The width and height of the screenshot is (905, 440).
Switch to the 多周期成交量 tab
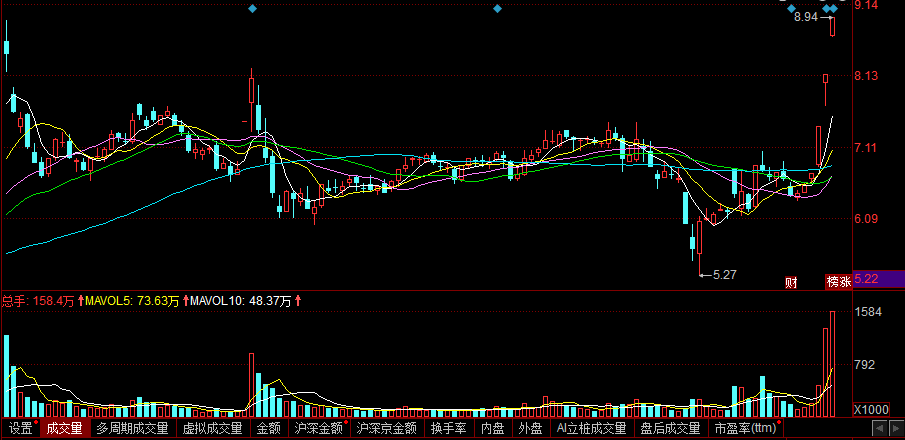[132, 428]
